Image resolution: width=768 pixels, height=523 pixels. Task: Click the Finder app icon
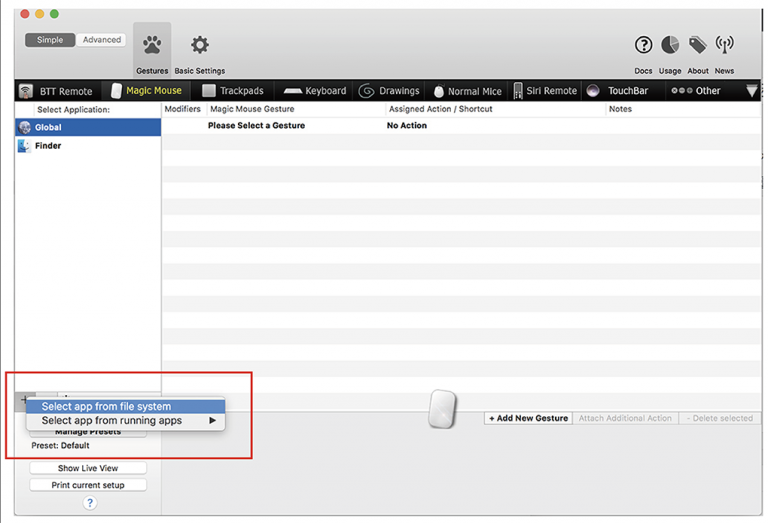pos(24,145)
